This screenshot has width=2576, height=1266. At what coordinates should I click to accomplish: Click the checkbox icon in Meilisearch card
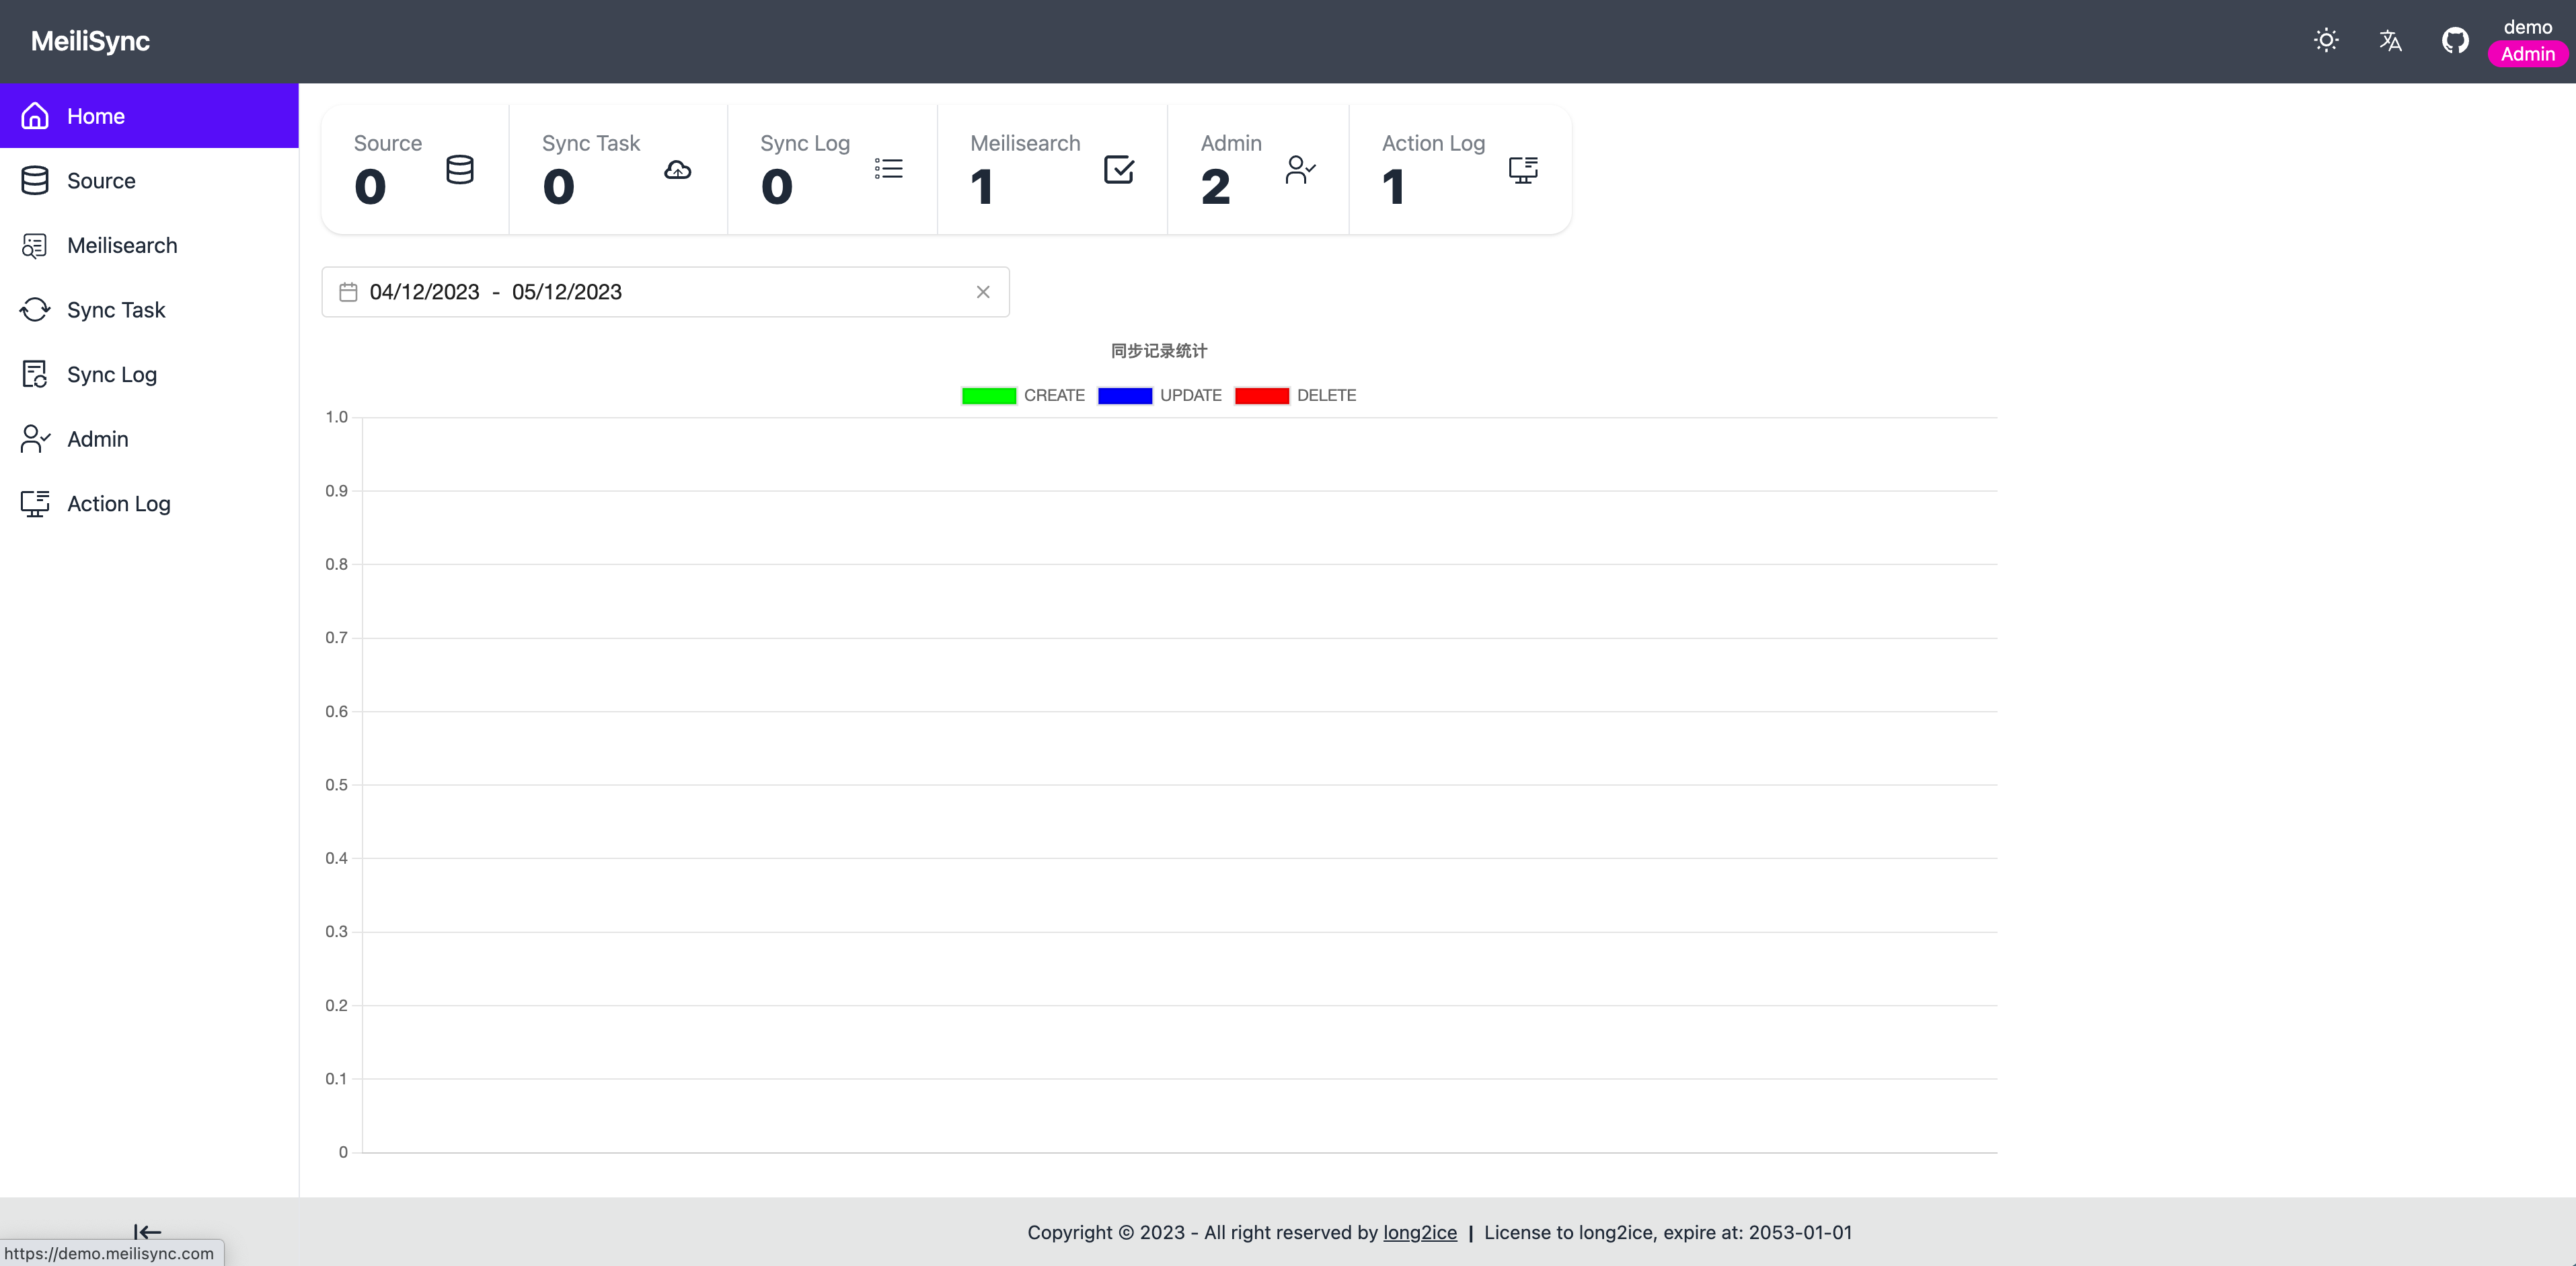(1118, 170)
